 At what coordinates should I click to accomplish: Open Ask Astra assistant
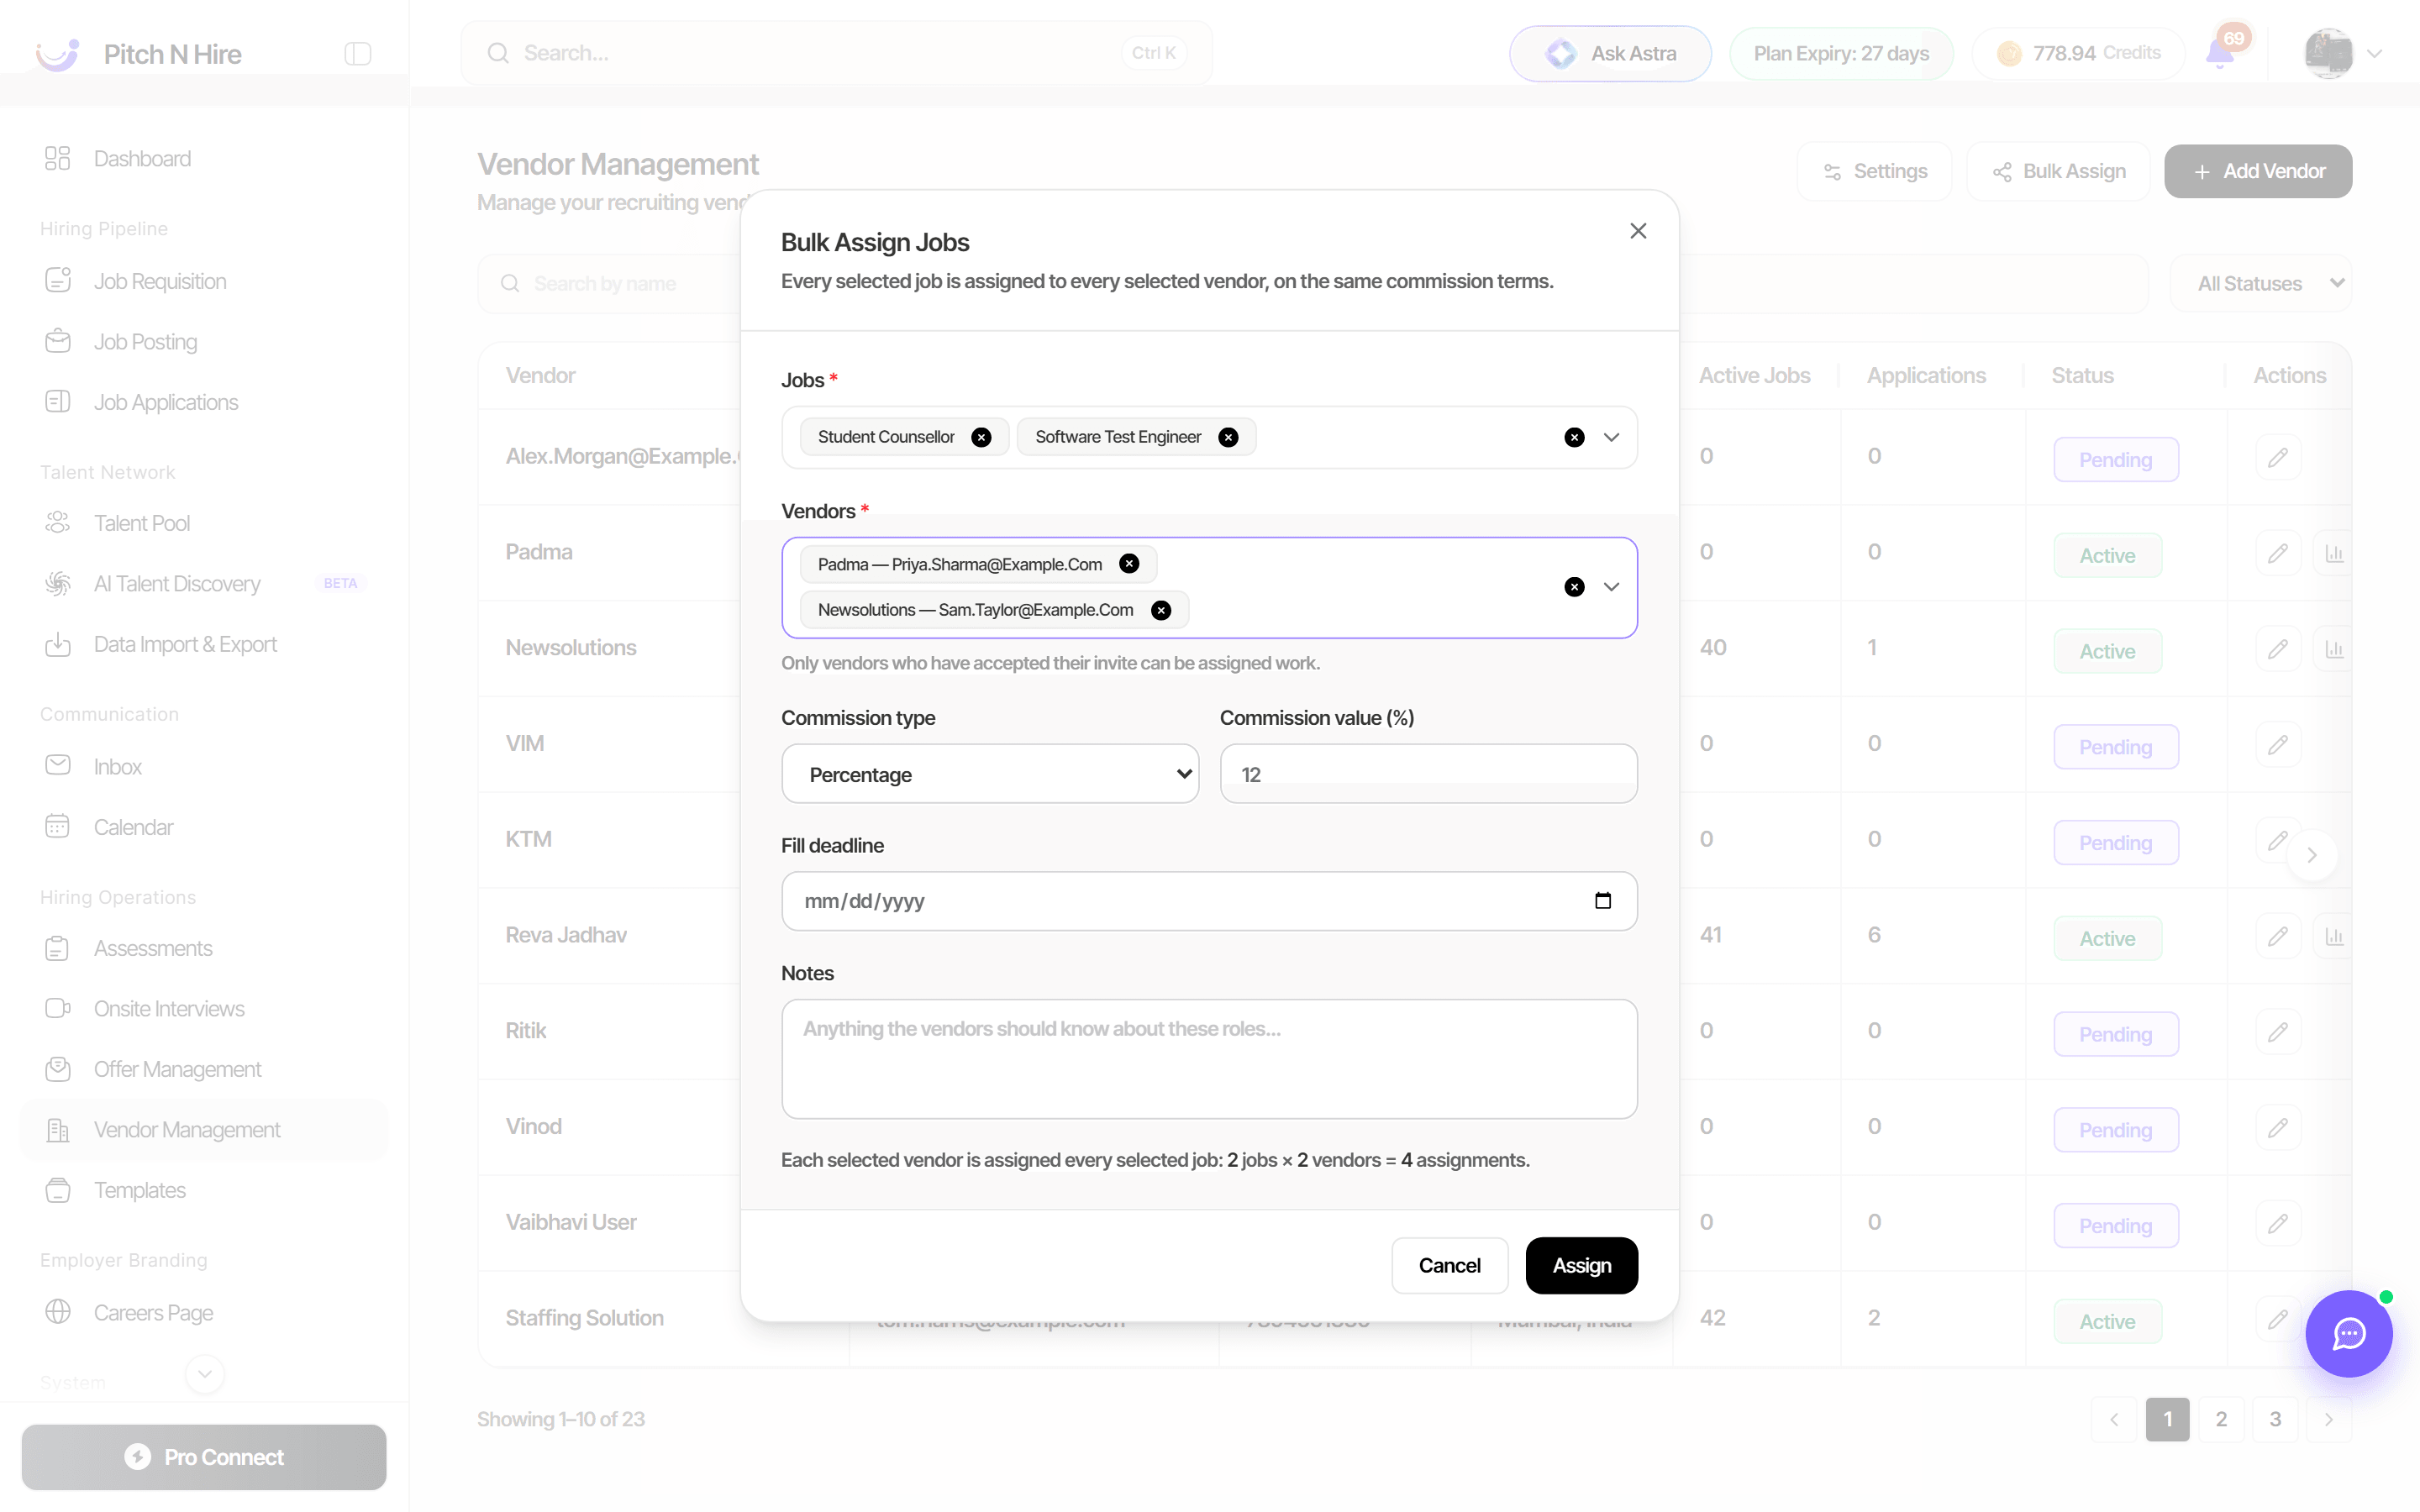tap(1610, 54)
